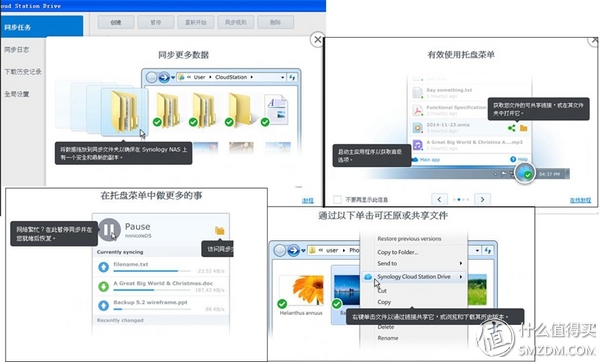This screenshot has height=362, width=600.
Task: Choose Copy in the context menu
Action: pos(384,302)
